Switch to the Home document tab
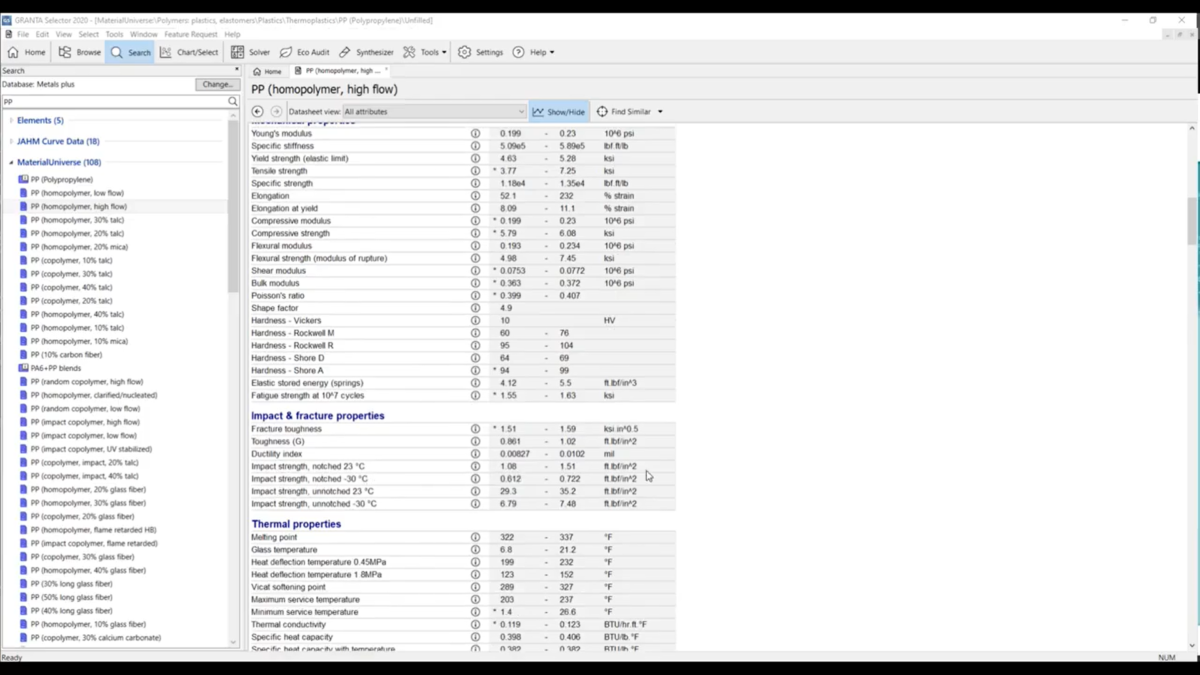 (267, 71)
